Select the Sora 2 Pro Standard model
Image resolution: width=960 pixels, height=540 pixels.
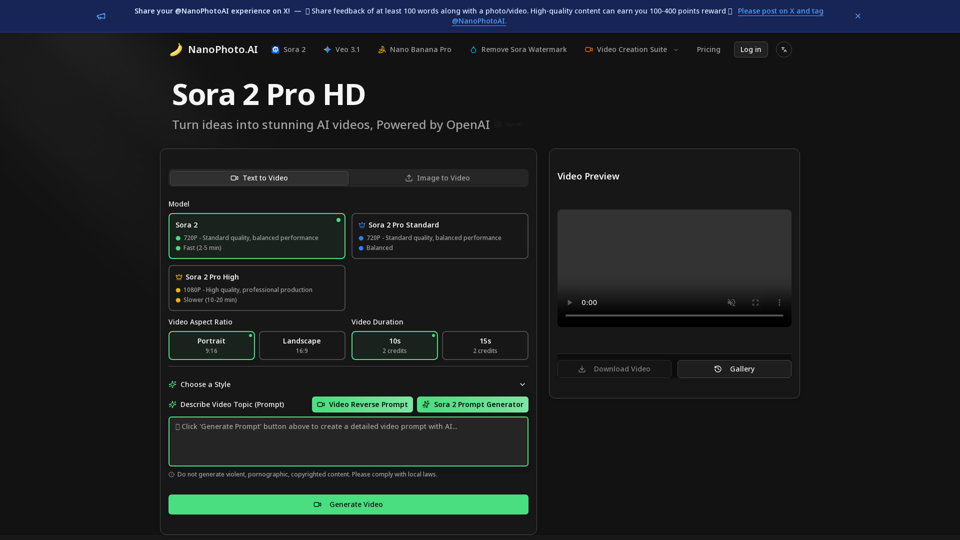440,236
